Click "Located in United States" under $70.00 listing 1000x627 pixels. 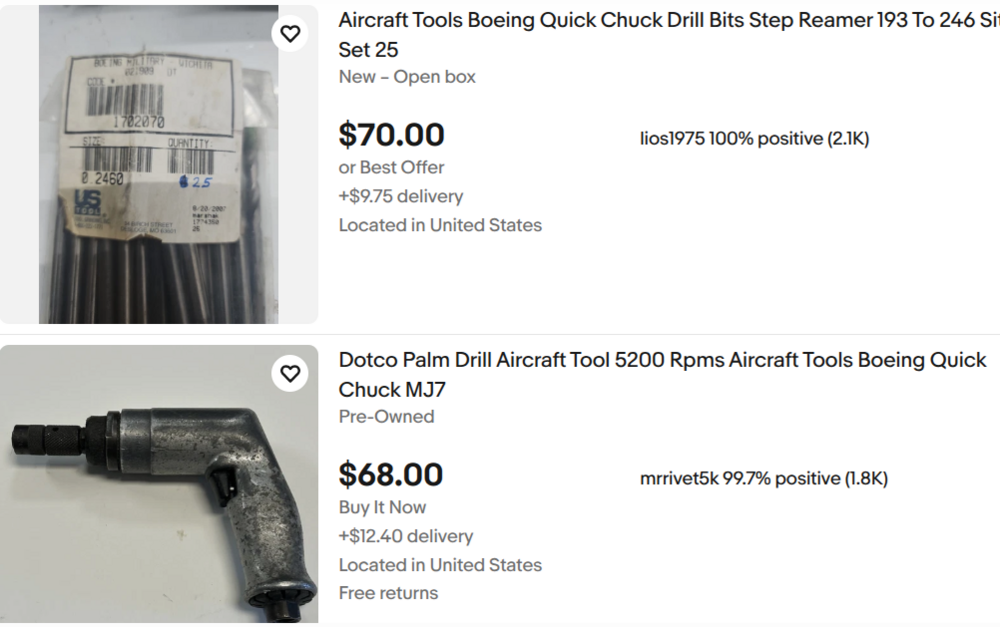click(440, 226)
